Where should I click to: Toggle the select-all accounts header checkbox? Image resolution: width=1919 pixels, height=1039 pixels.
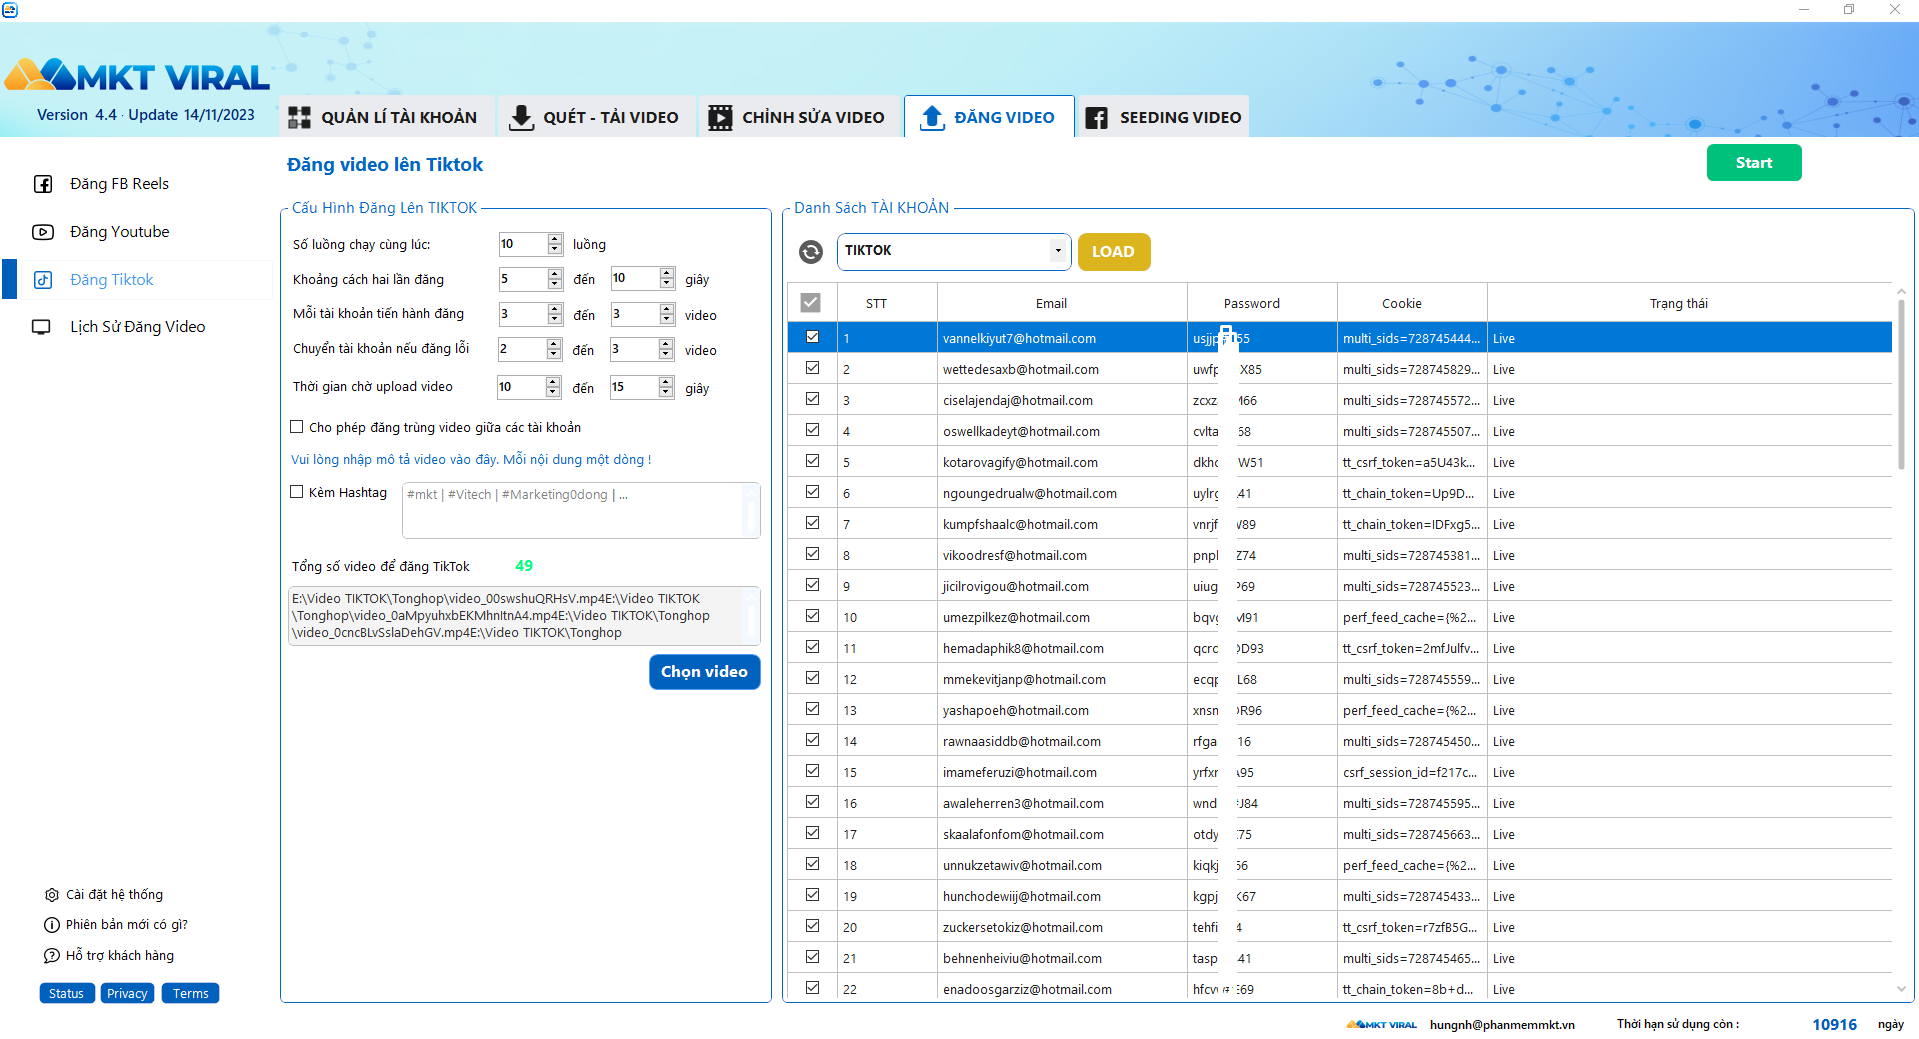coord(811,303)
